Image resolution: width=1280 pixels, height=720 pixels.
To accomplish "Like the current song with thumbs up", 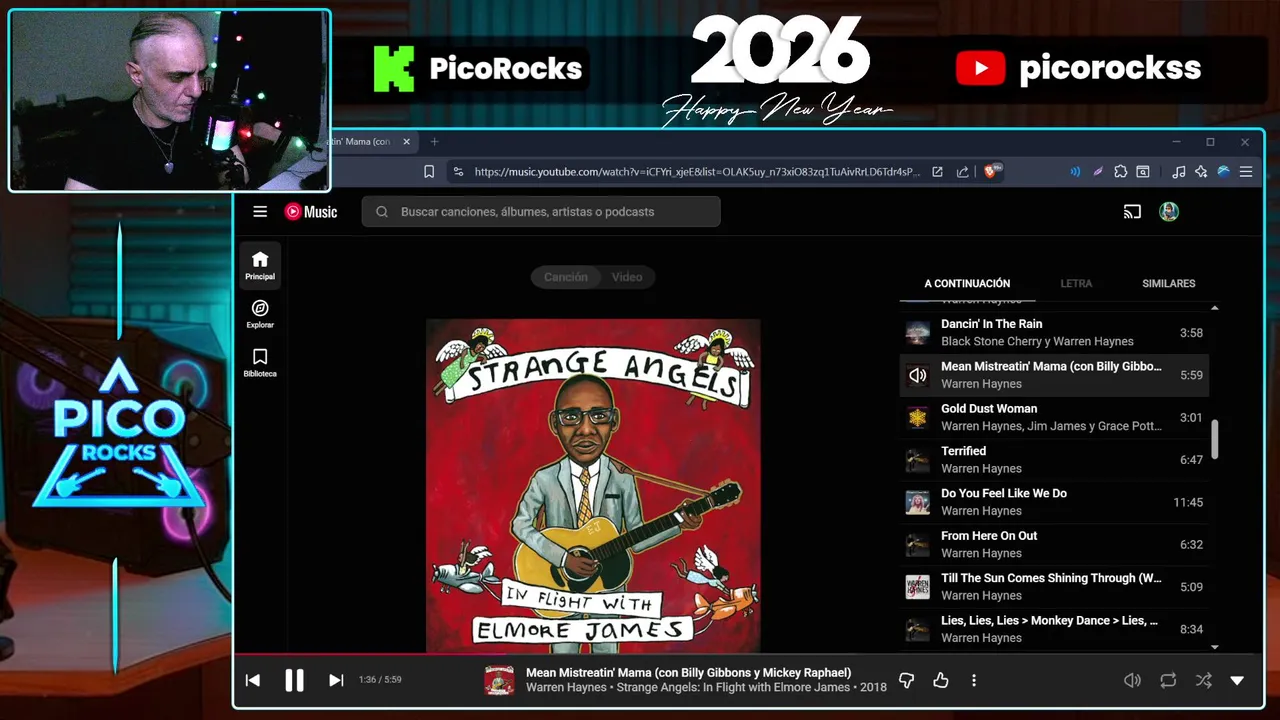I will (941, 680).
